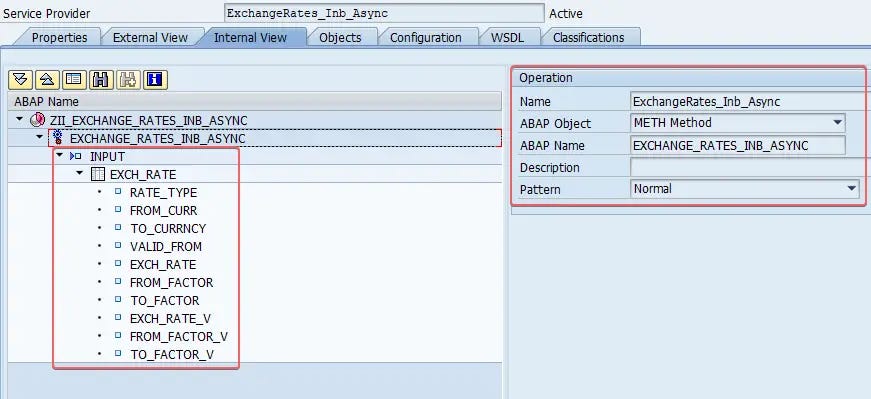
Task: Go to the External View tab
Action: click(x=150, y=38)
